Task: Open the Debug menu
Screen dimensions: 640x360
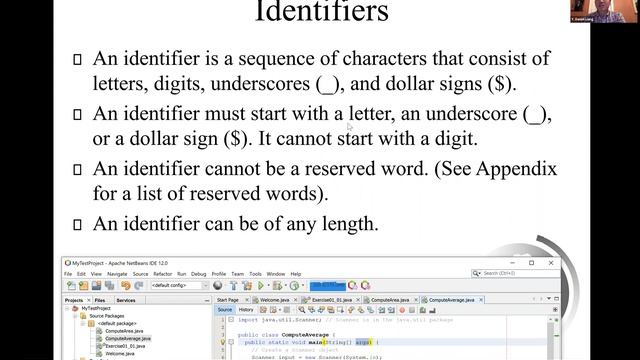Action: coord(199,274)
